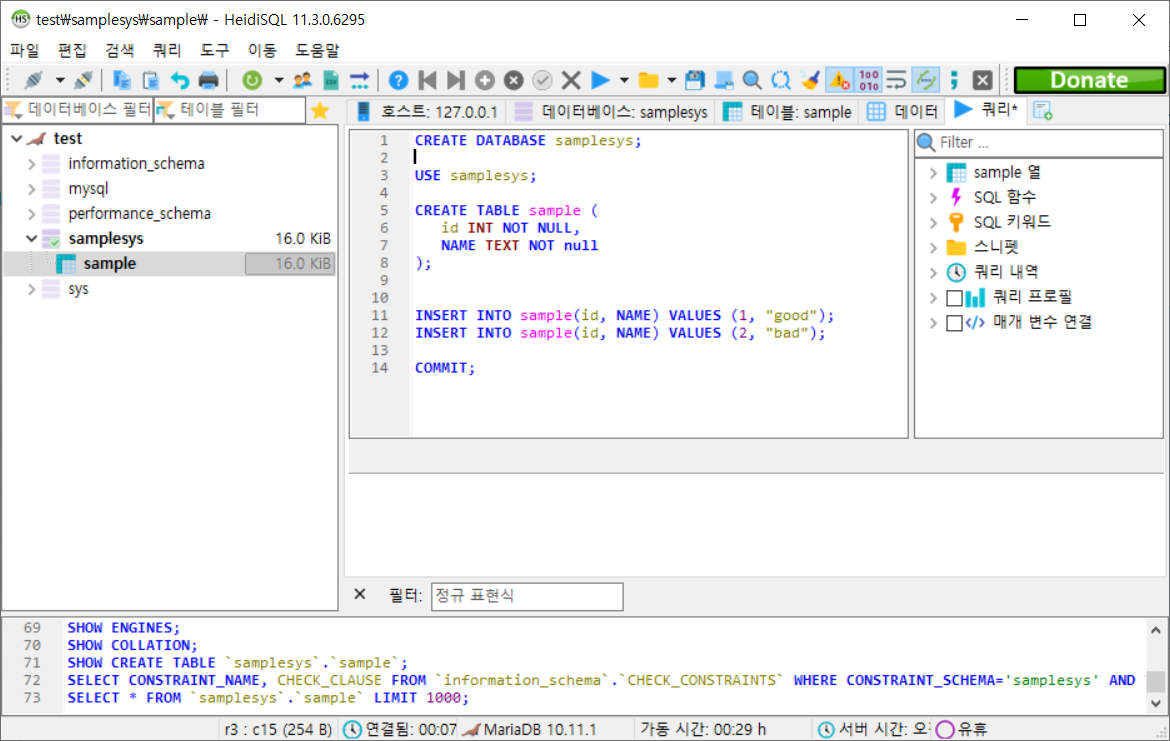This screenshot has height=741, width=1170.
Task: Open the 쿼리 menu
Action: [167, 50]
